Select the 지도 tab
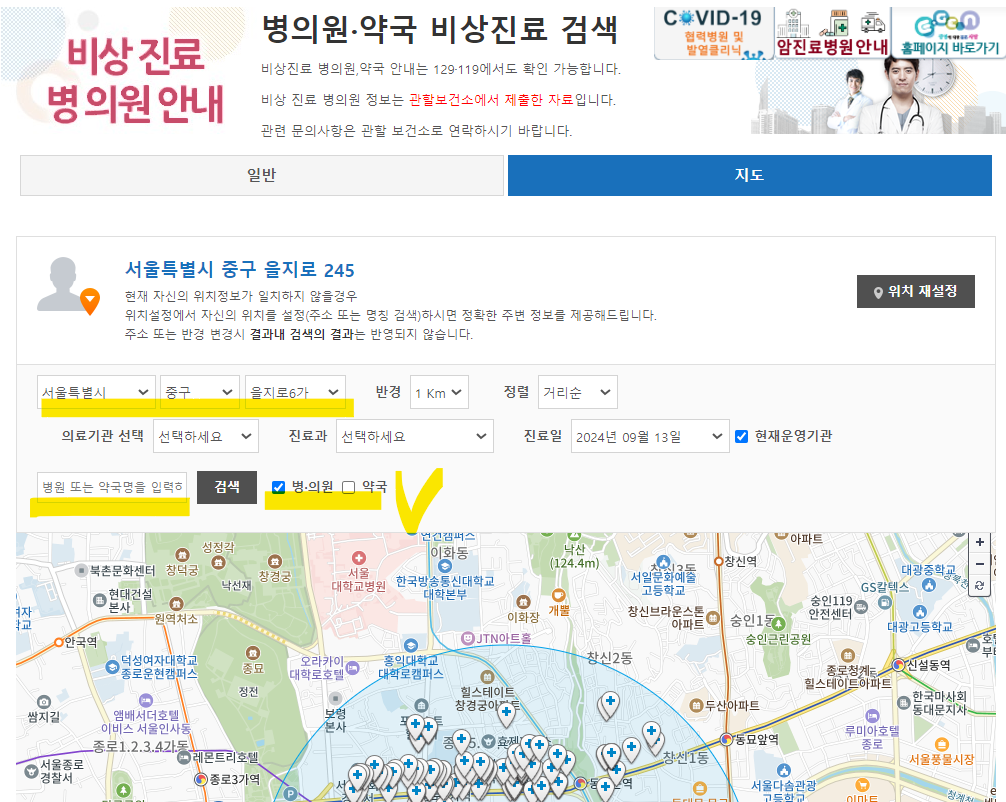1006x802 pixels. (749, 176)
